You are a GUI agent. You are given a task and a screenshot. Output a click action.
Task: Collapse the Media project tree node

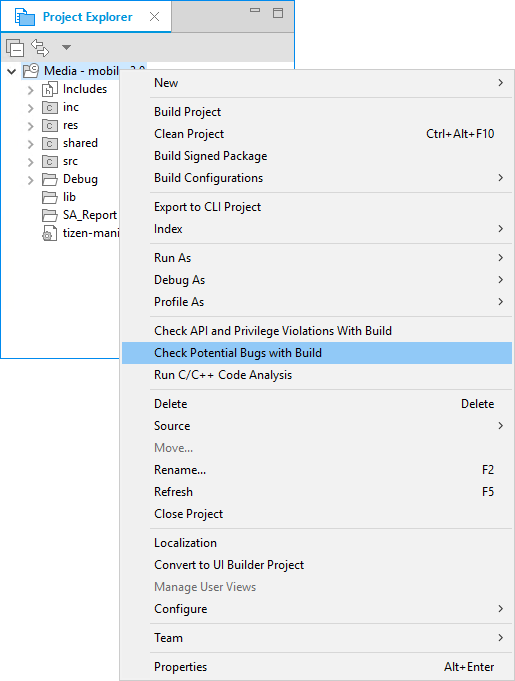click(12, 71)
